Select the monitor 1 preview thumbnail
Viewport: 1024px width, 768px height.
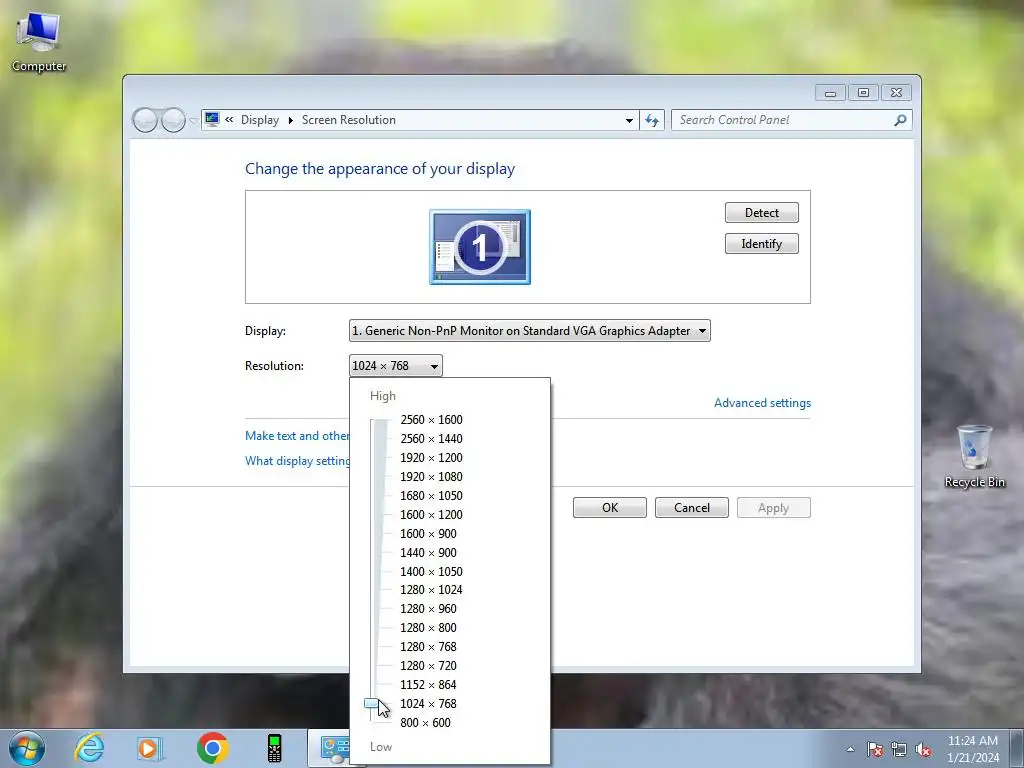coord(480,247)
